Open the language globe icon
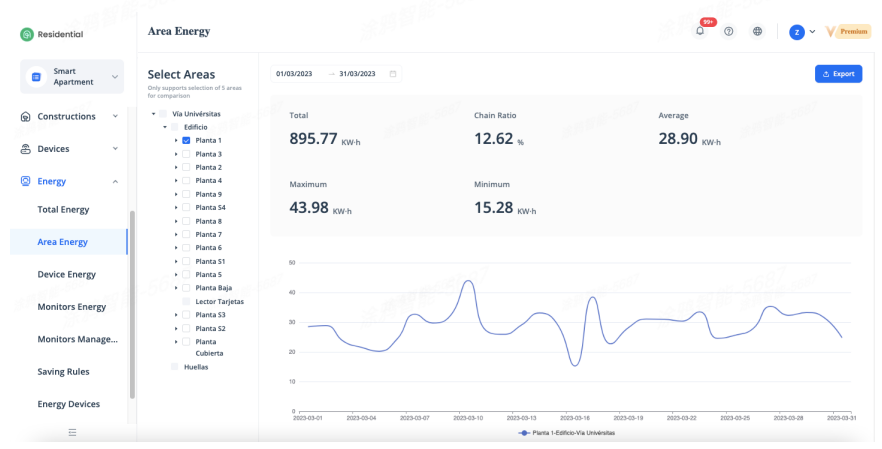 pos(757,32)
